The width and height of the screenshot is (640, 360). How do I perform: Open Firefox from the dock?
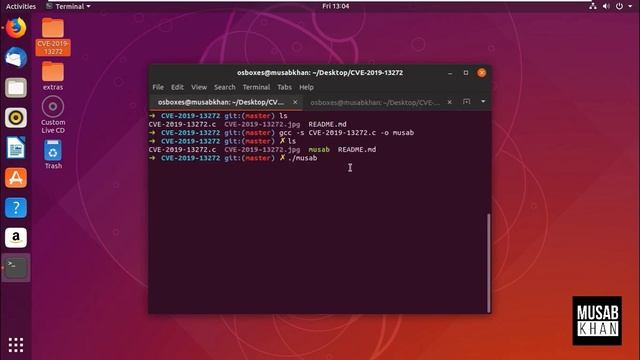coord(16,28)
